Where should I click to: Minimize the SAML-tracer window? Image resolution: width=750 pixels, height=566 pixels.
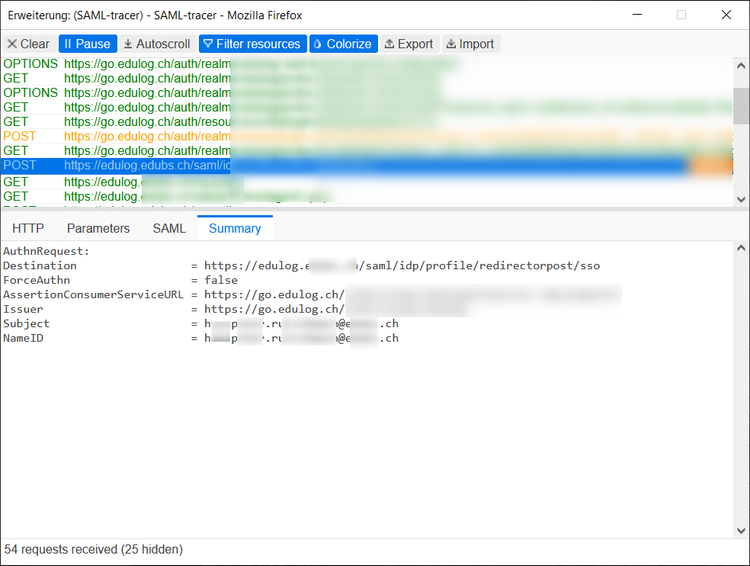(x=637, y=15)
